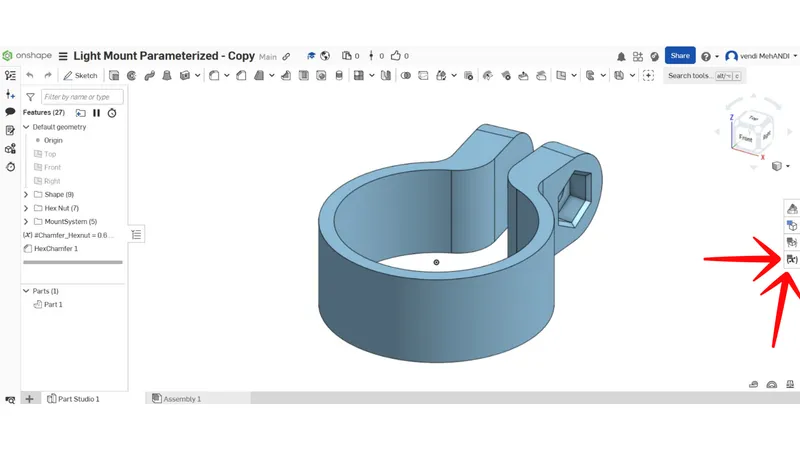The image size is (800, 450).
Task: Collapse the Default geometry section
Action: click(26, 127)
